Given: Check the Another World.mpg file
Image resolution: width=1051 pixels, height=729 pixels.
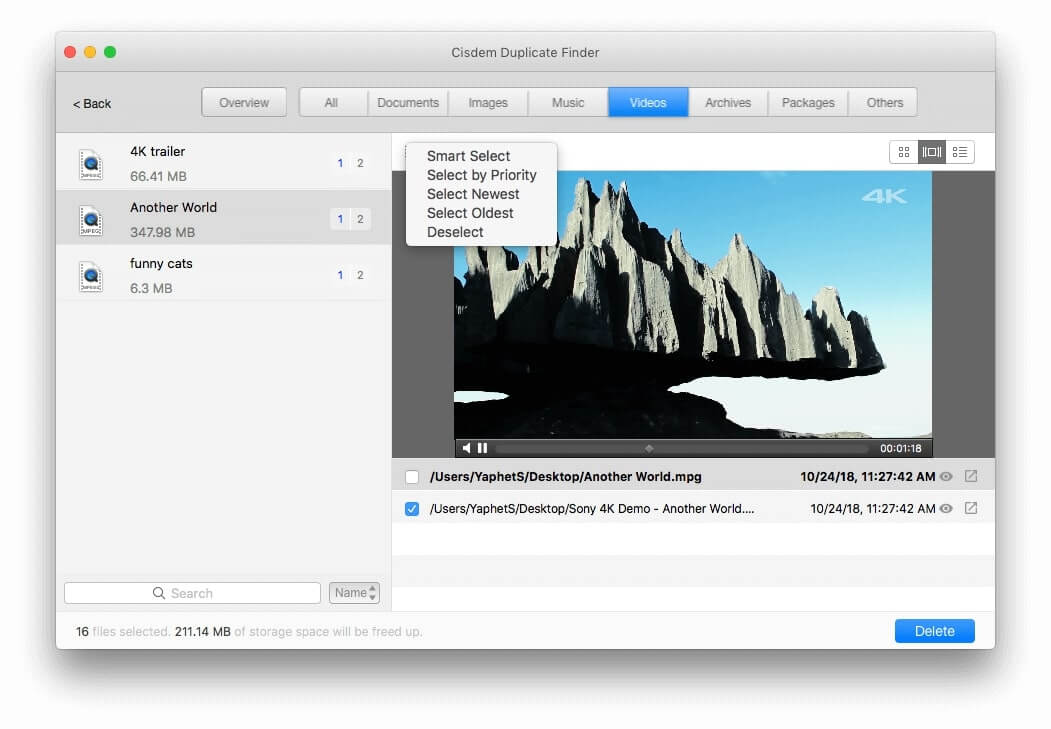Looking at the screenshot, I should pyautogui.click(x=412, y=477).
